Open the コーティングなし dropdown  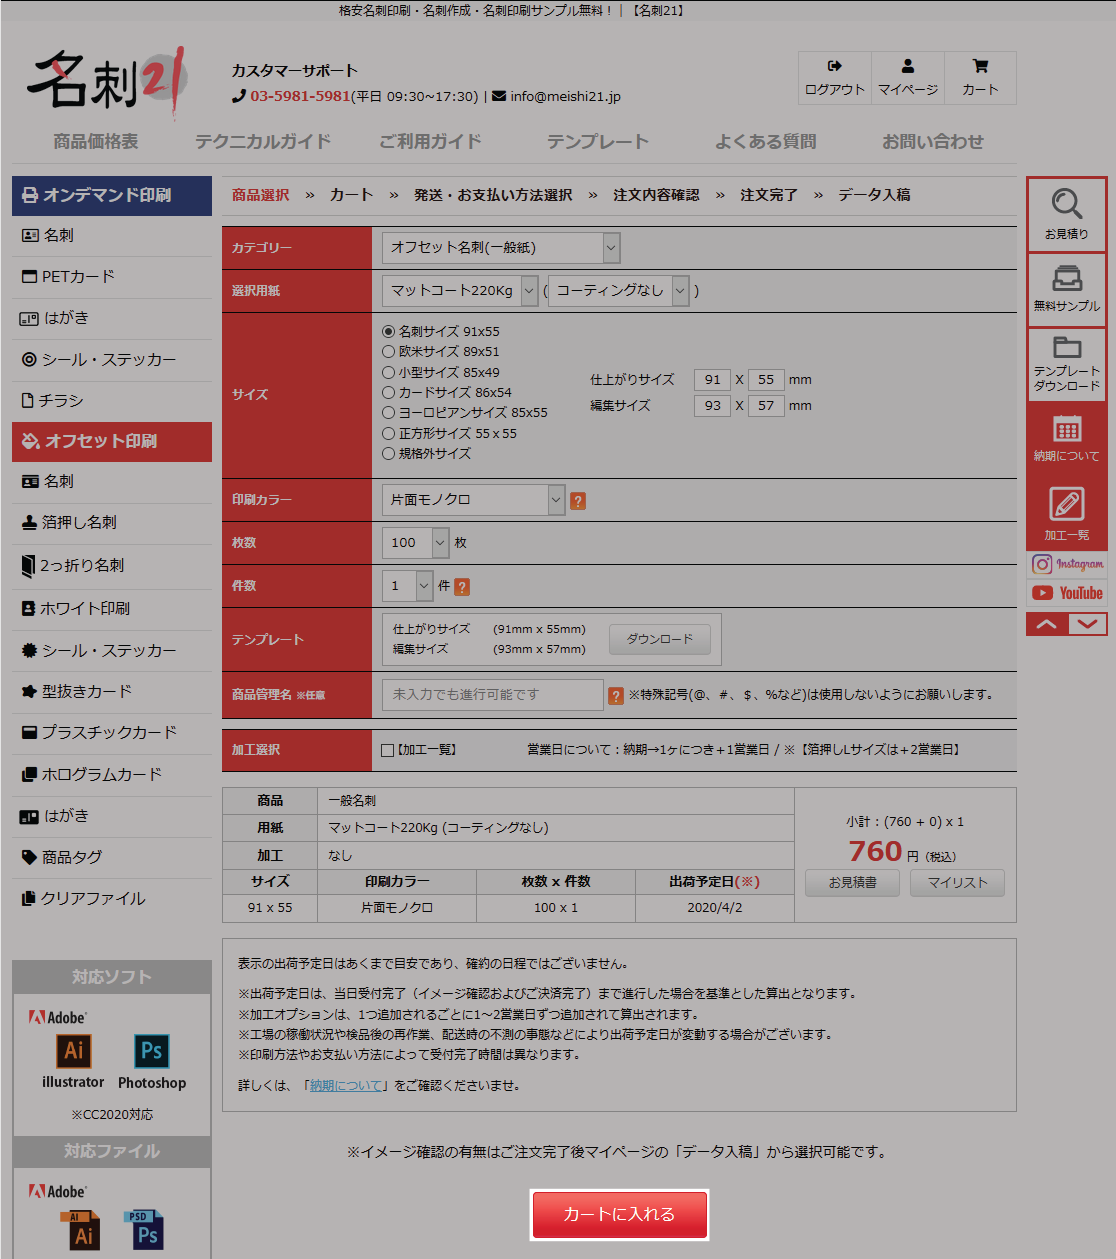tap(618, 290)
